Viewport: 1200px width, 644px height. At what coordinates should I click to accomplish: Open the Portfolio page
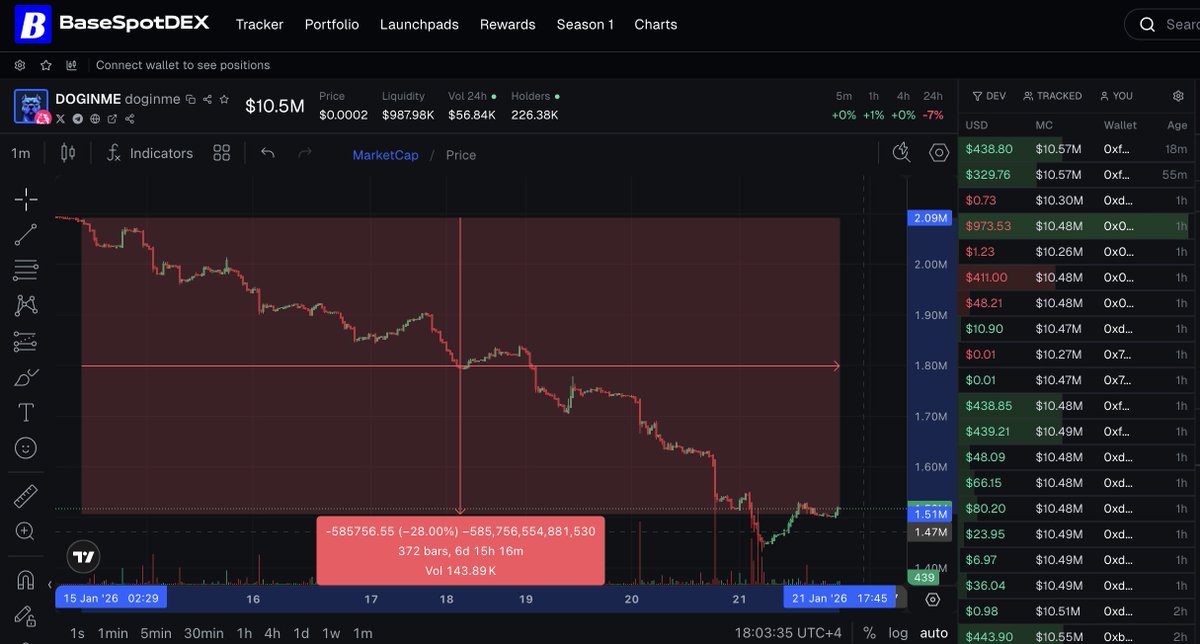click(332, 24)
